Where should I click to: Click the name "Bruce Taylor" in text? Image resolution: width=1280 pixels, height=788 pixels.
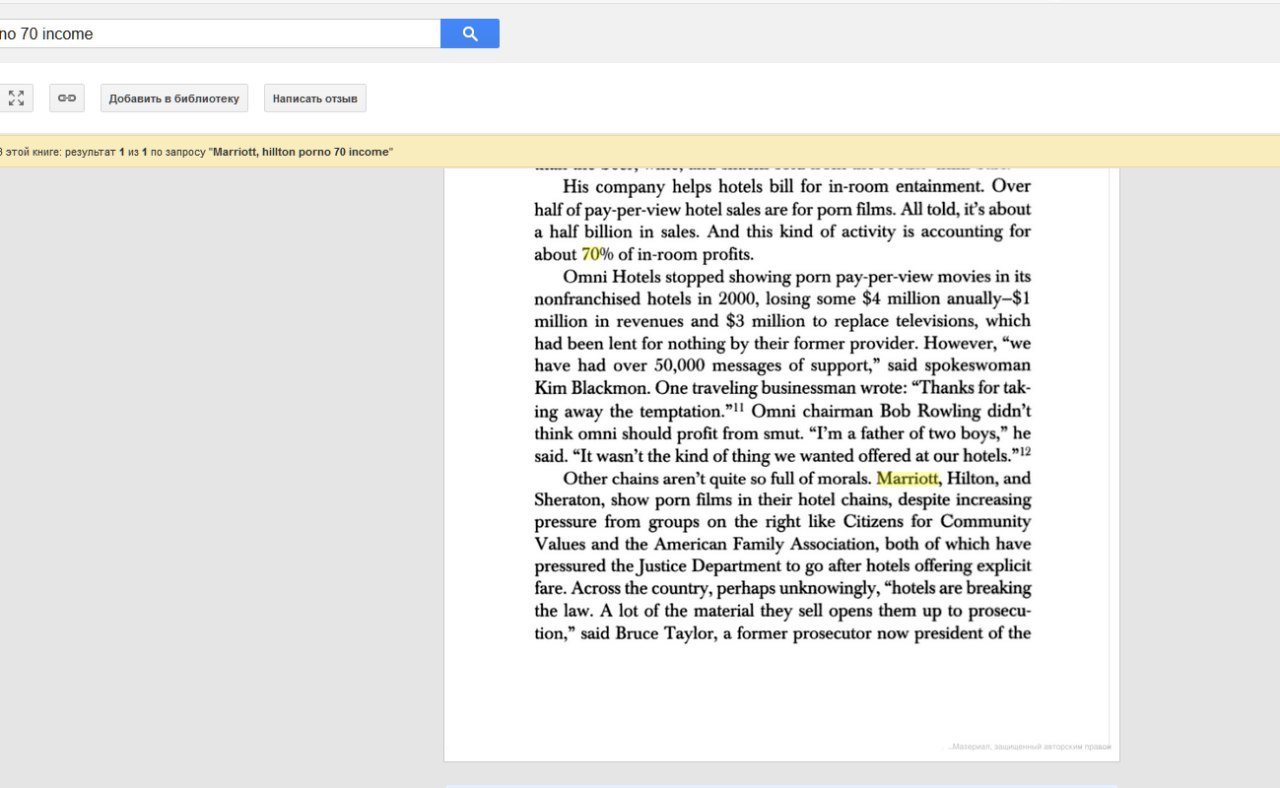tap(665, 633)
